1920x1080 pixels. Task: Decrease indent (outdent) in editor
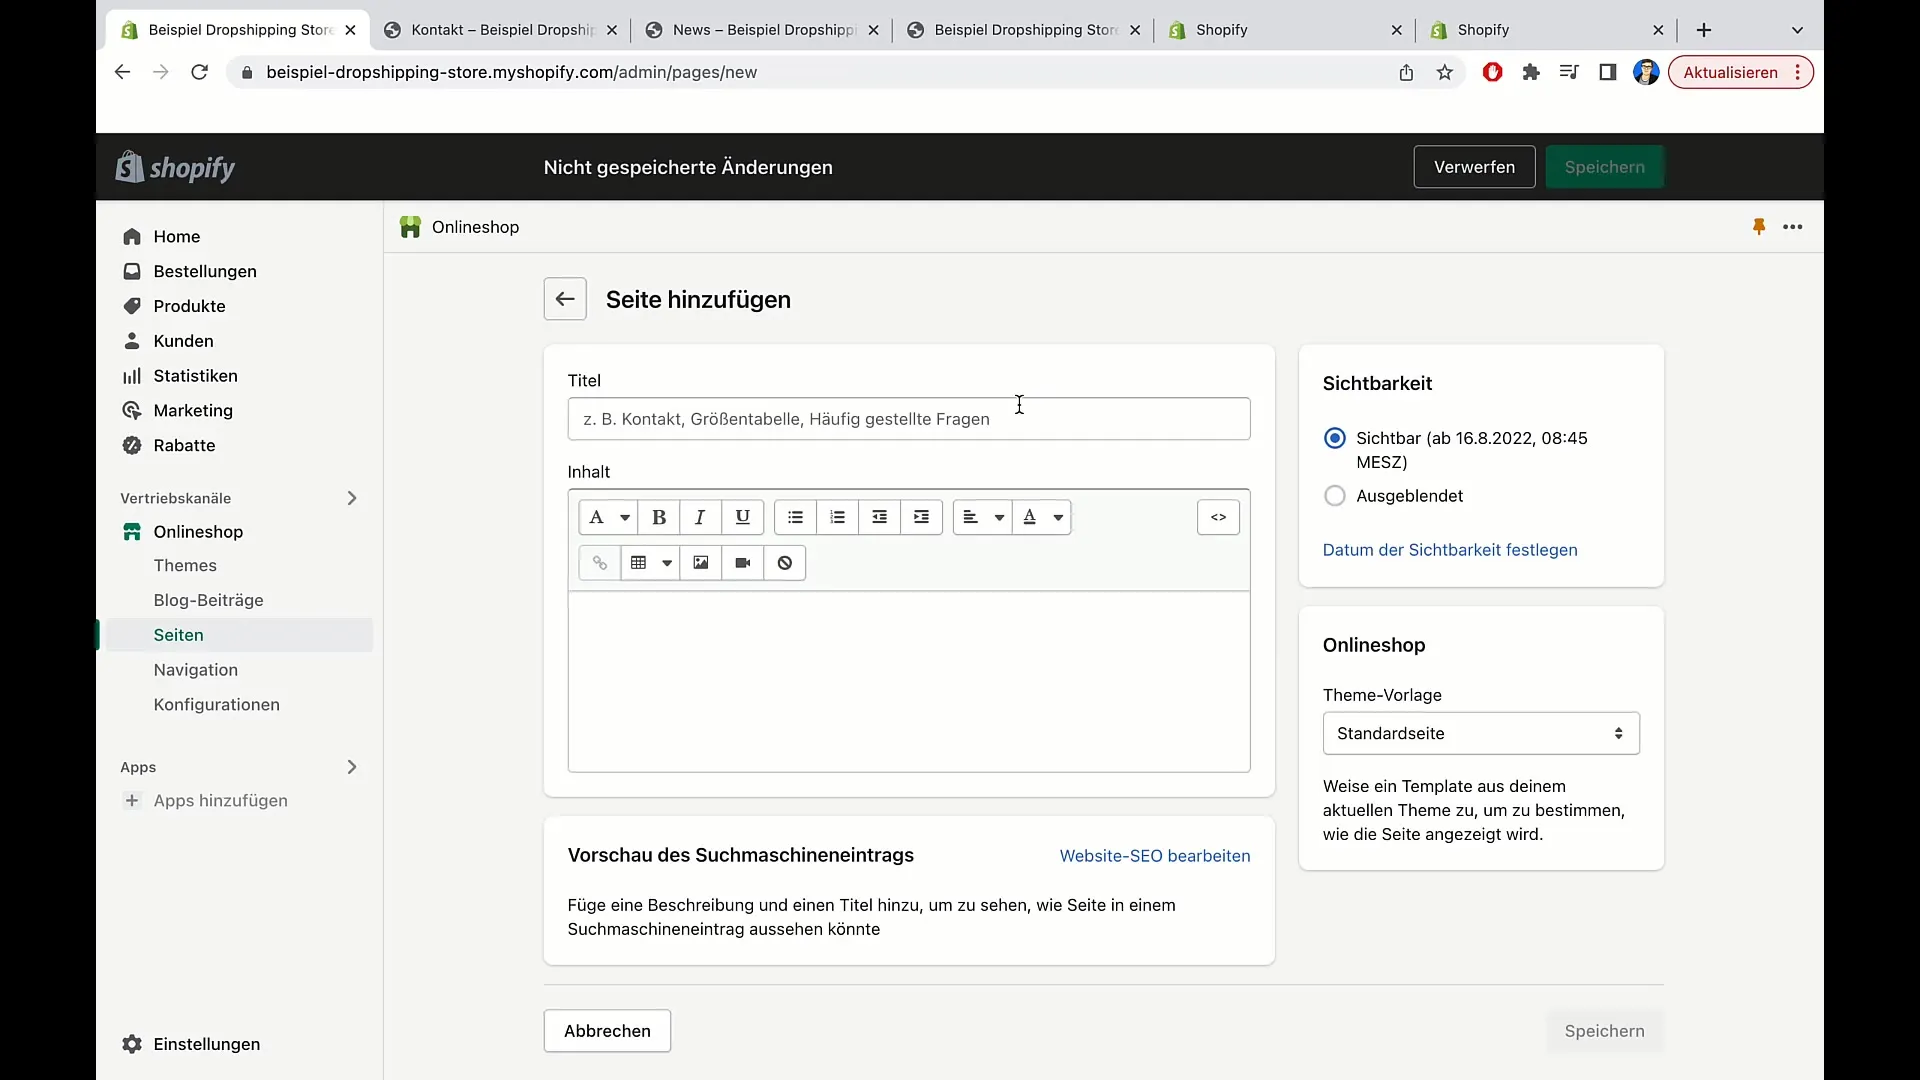click(x=879, y=517)
